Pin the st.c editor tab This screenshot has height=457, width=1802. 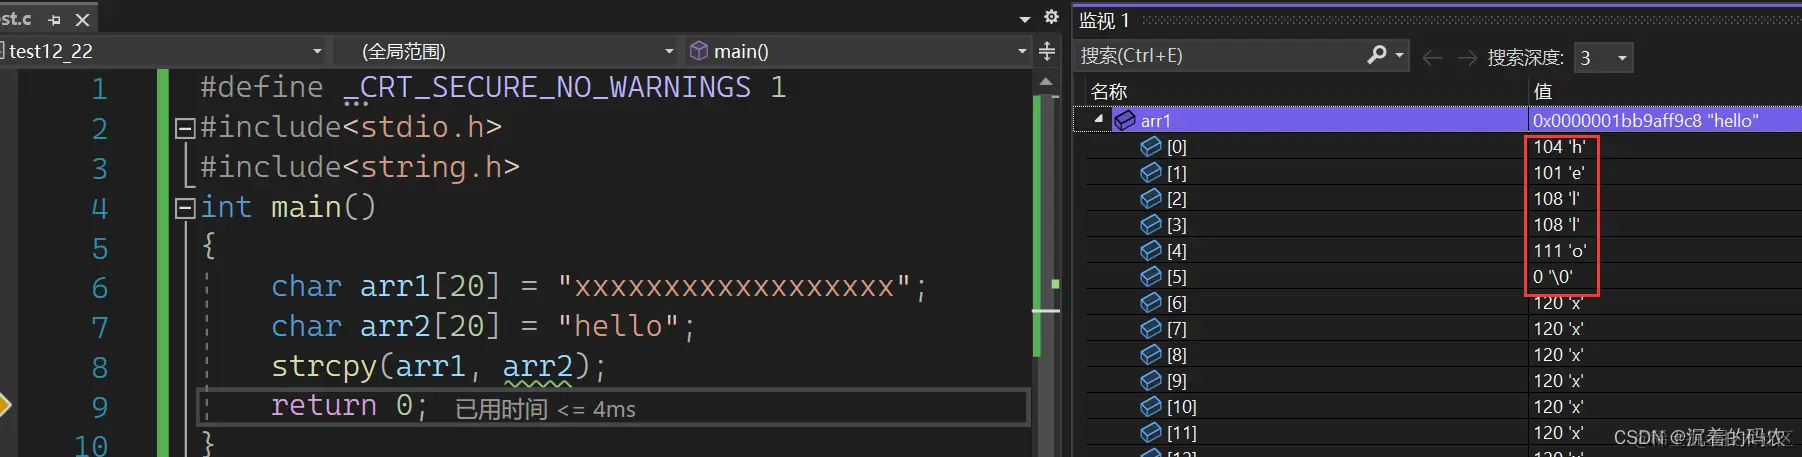point(54,20)
